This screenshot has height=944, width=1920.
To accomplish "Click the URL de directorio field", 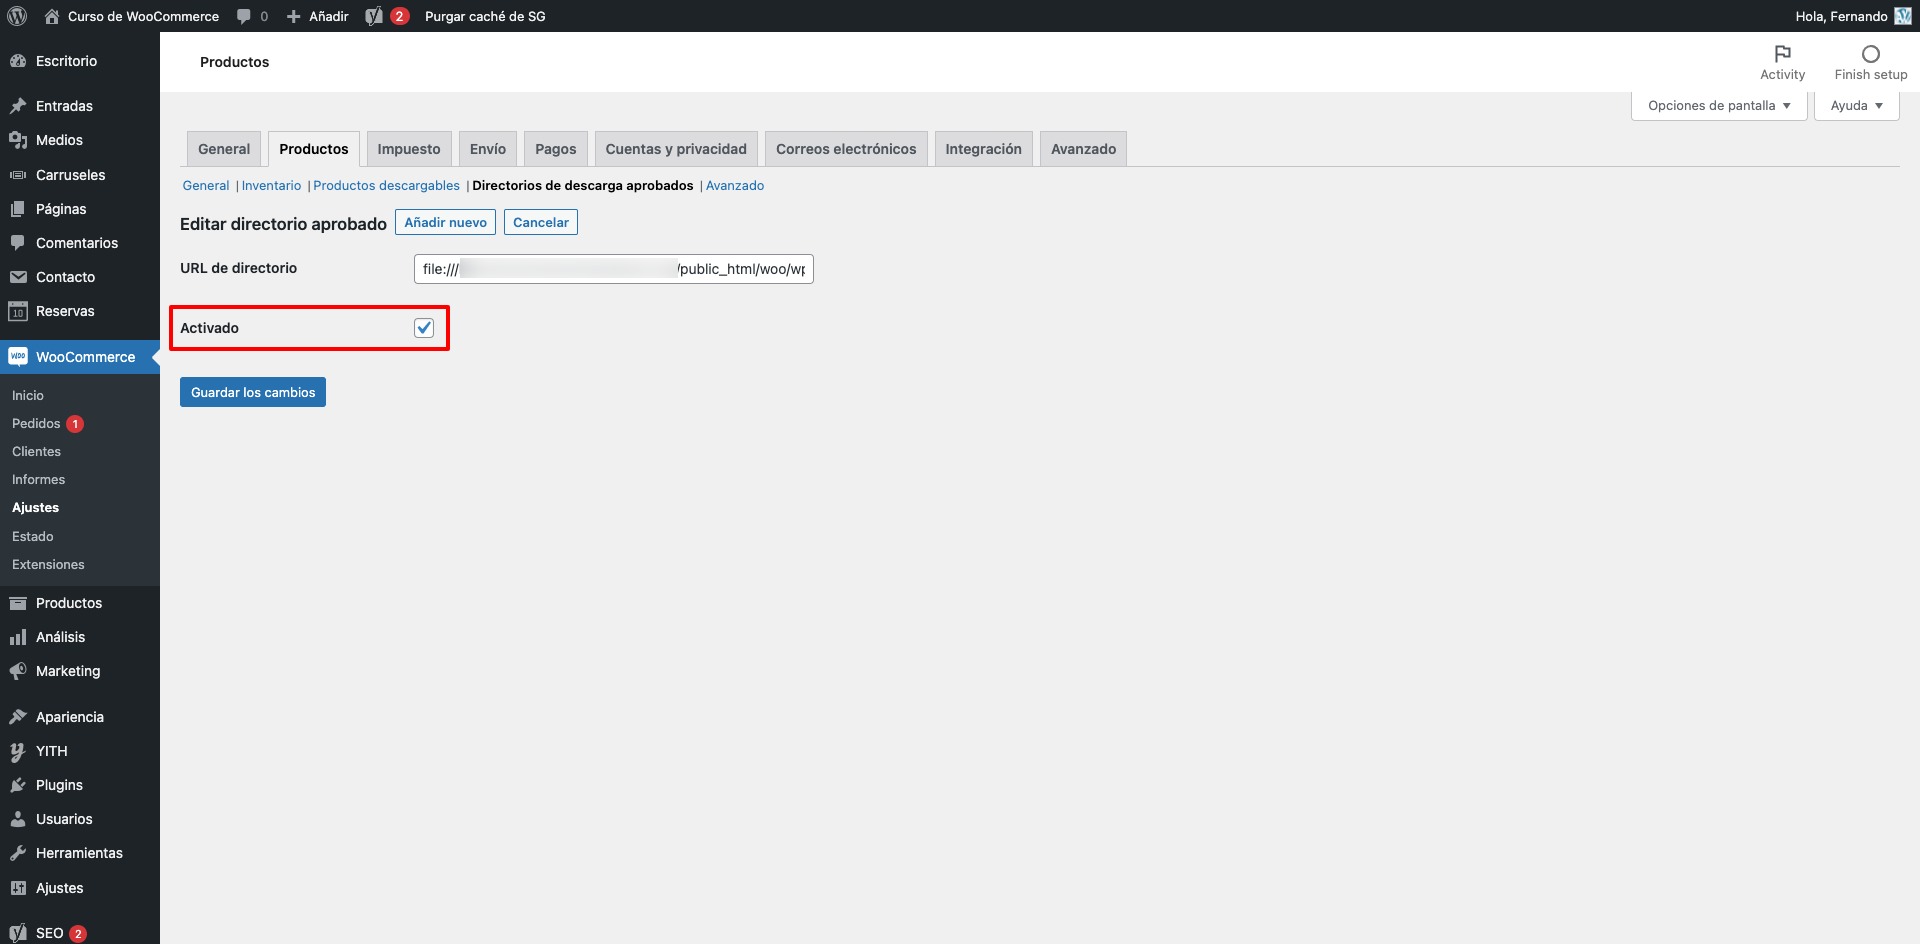I will click(x=613, y=269).
